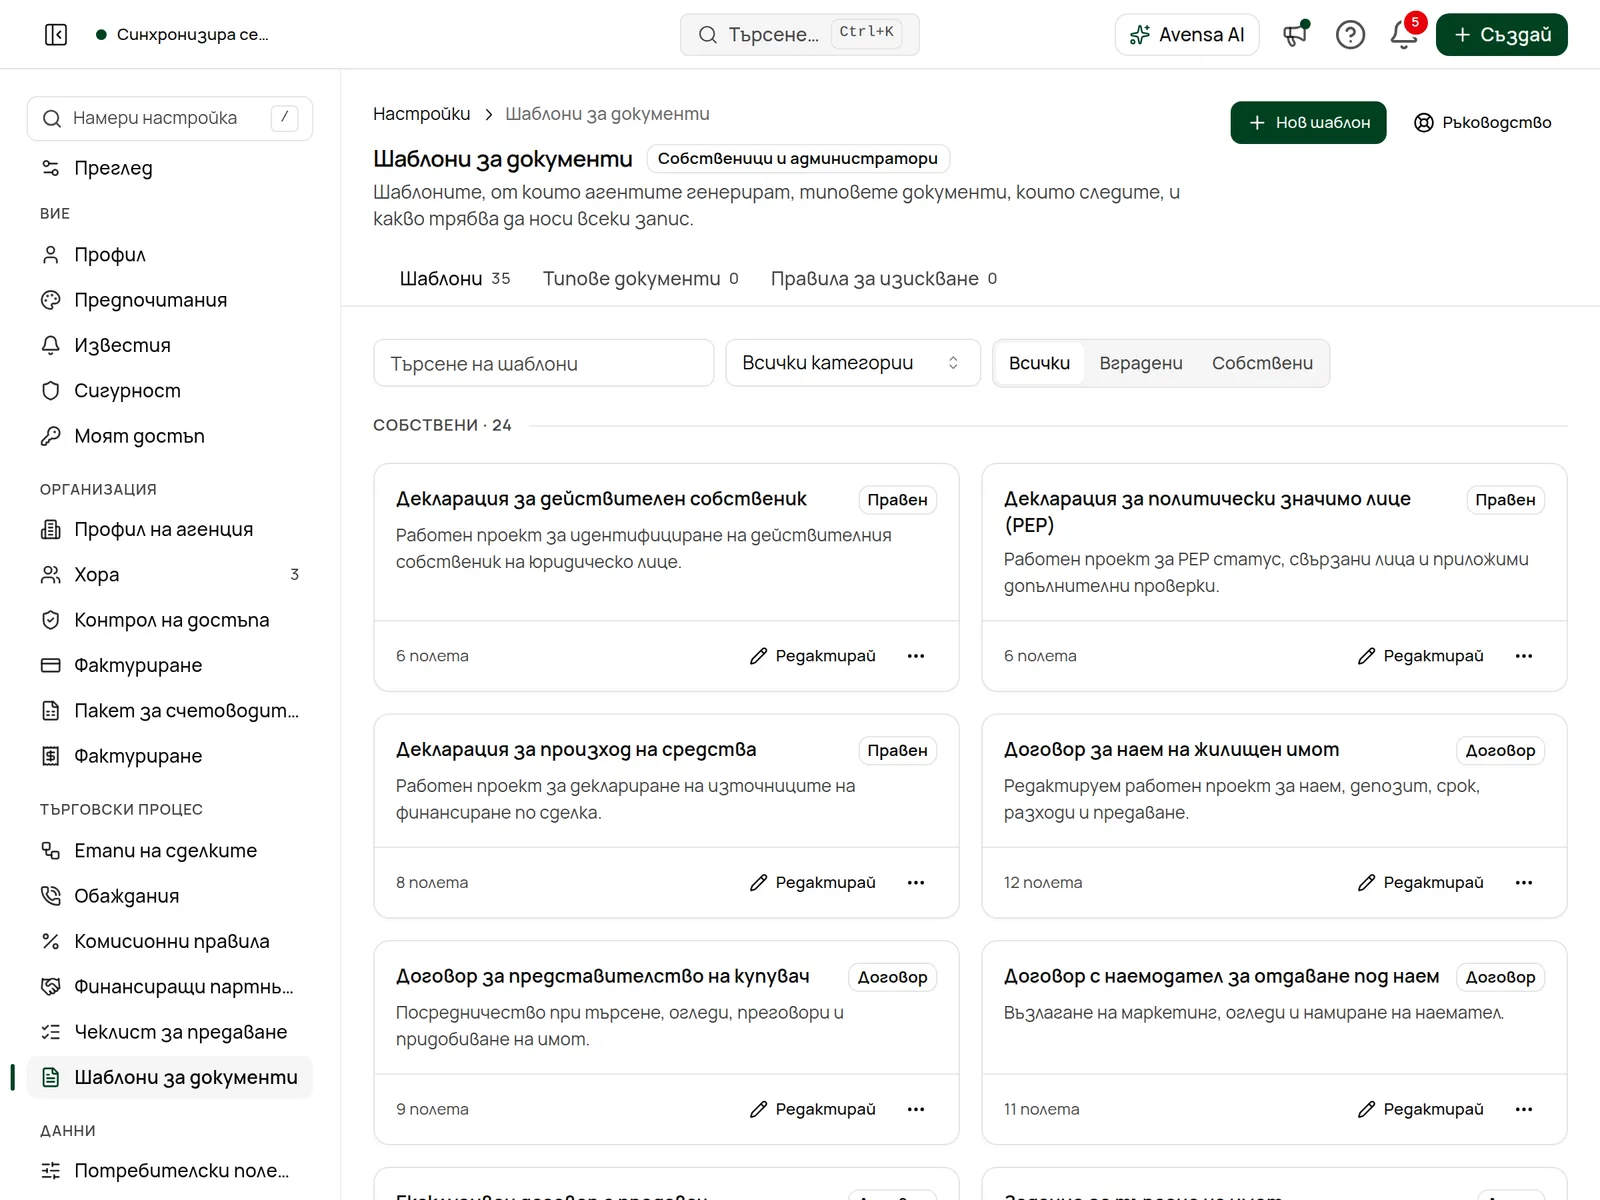Select the Вградени filter segment
This screenshot has width=1600, height=1200.
[1141, 363]
